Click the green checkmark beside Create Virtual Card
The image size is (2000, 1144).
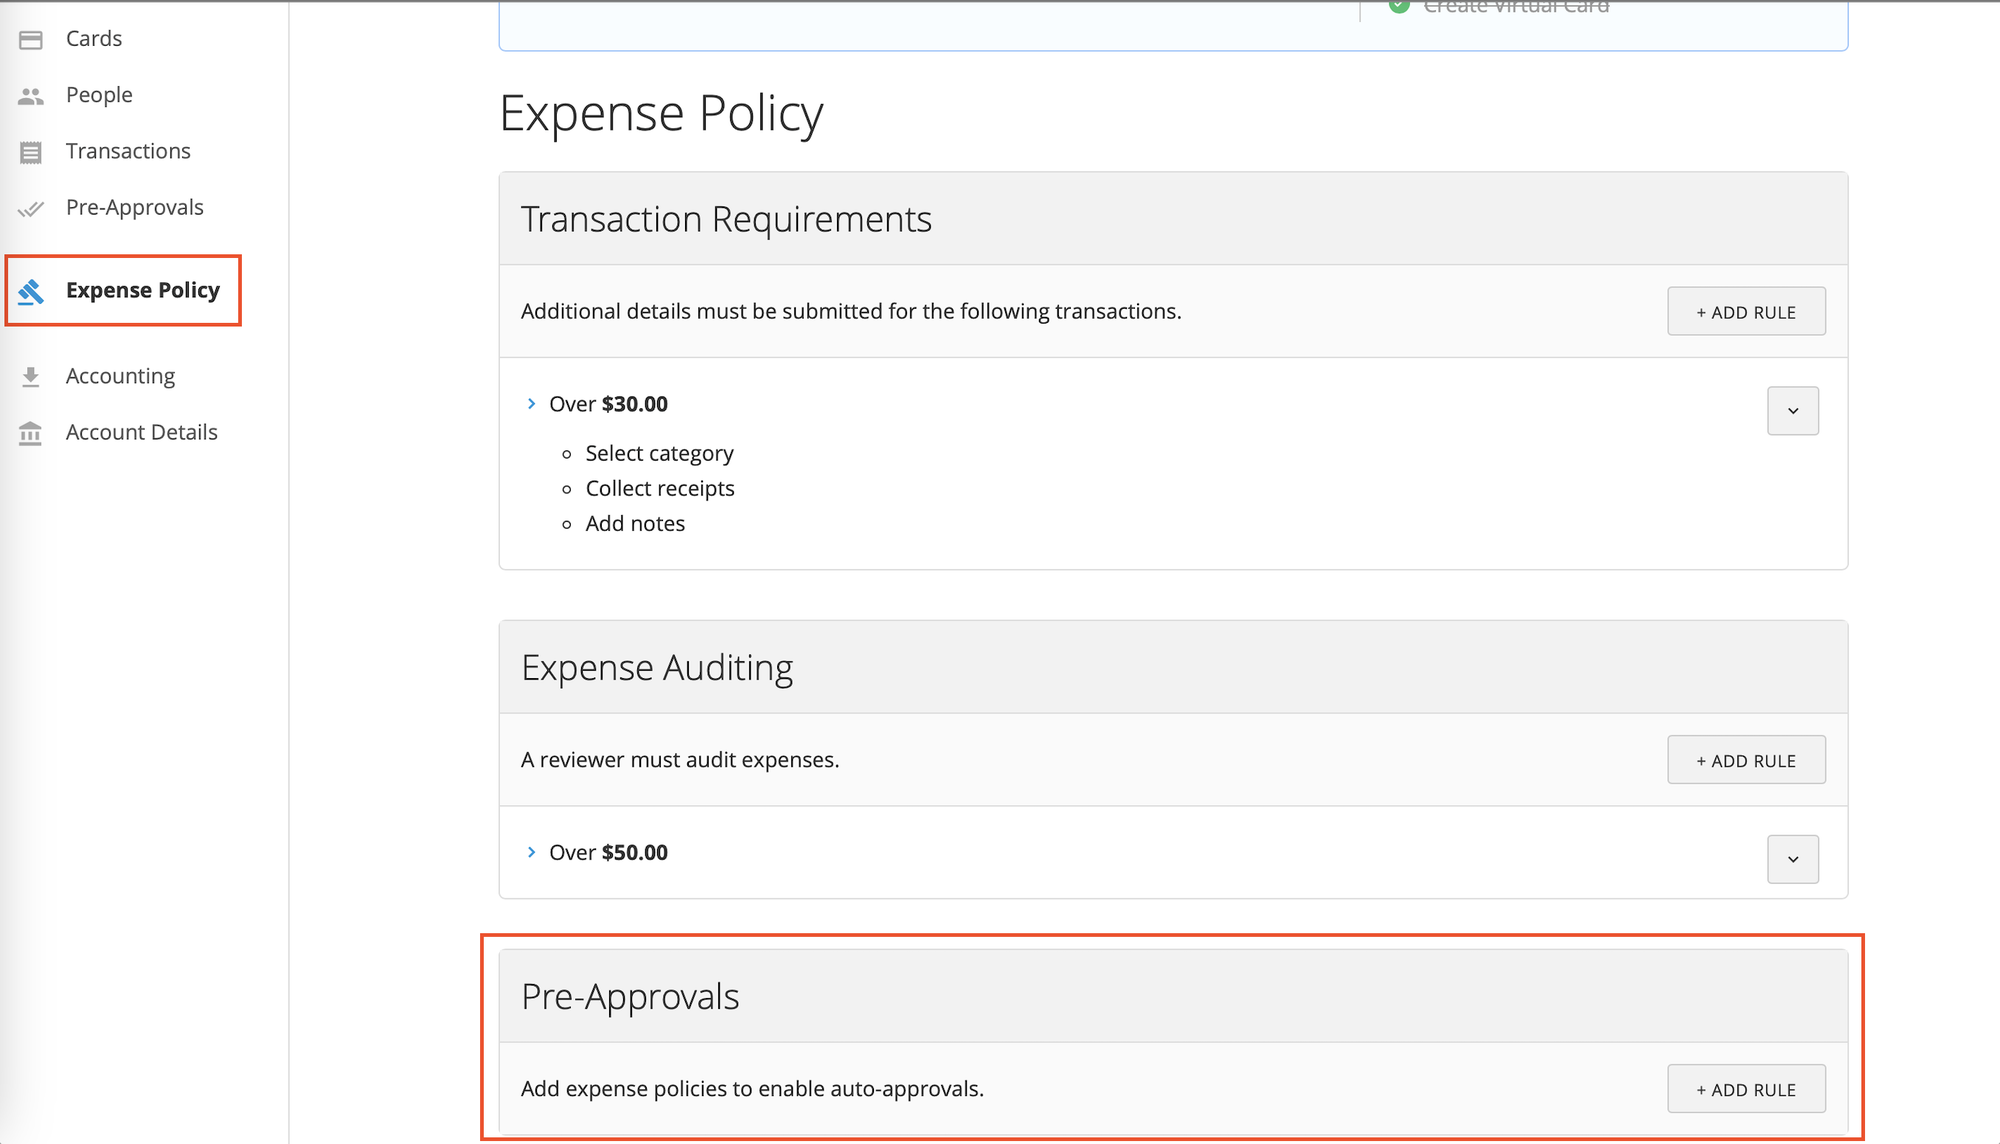point(1398,6)
